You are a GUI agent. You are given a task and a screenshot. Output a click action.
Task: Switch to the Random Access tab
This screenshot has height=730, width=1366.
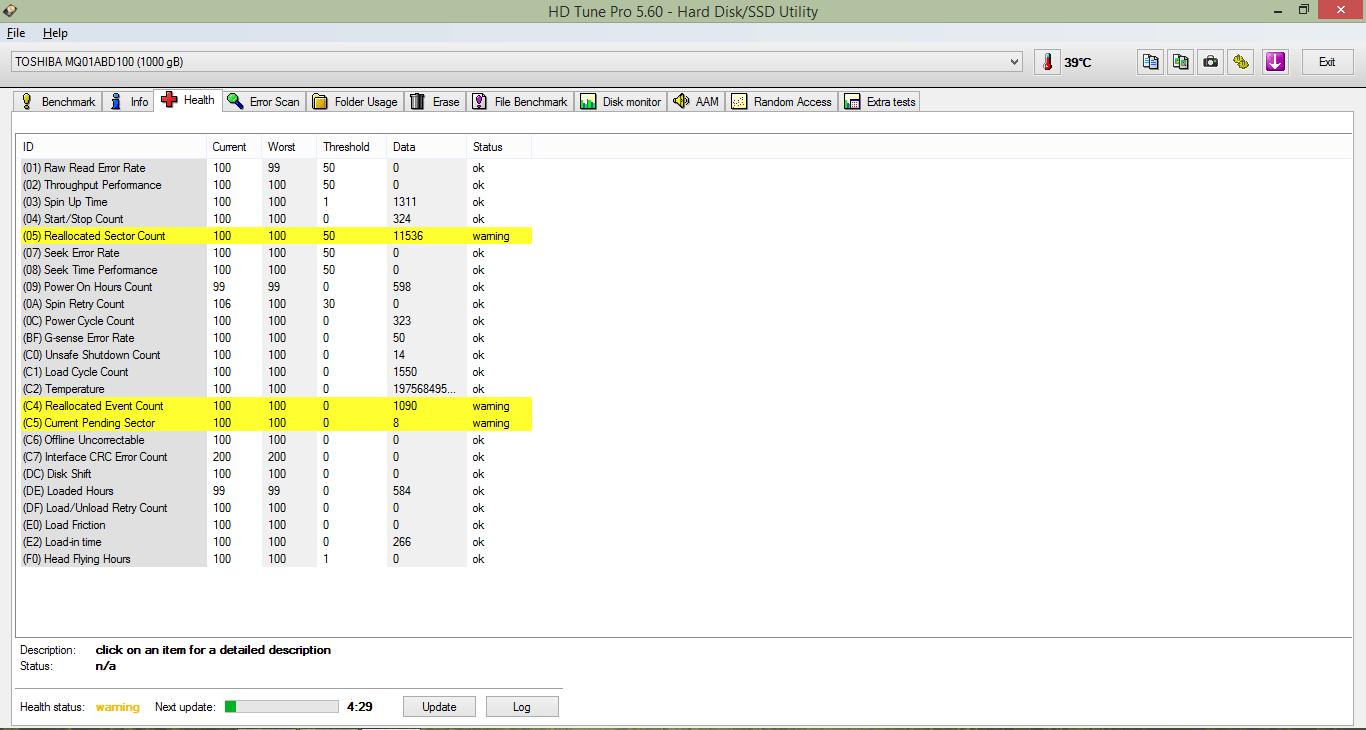click(x=782, y=101)
